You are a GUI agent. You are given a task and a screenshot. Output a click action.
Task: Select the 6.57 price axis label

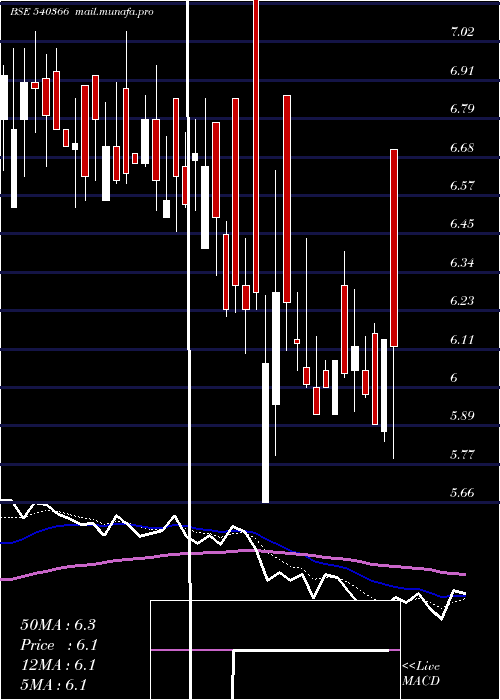pyautogui.click(x=462, y=186)
